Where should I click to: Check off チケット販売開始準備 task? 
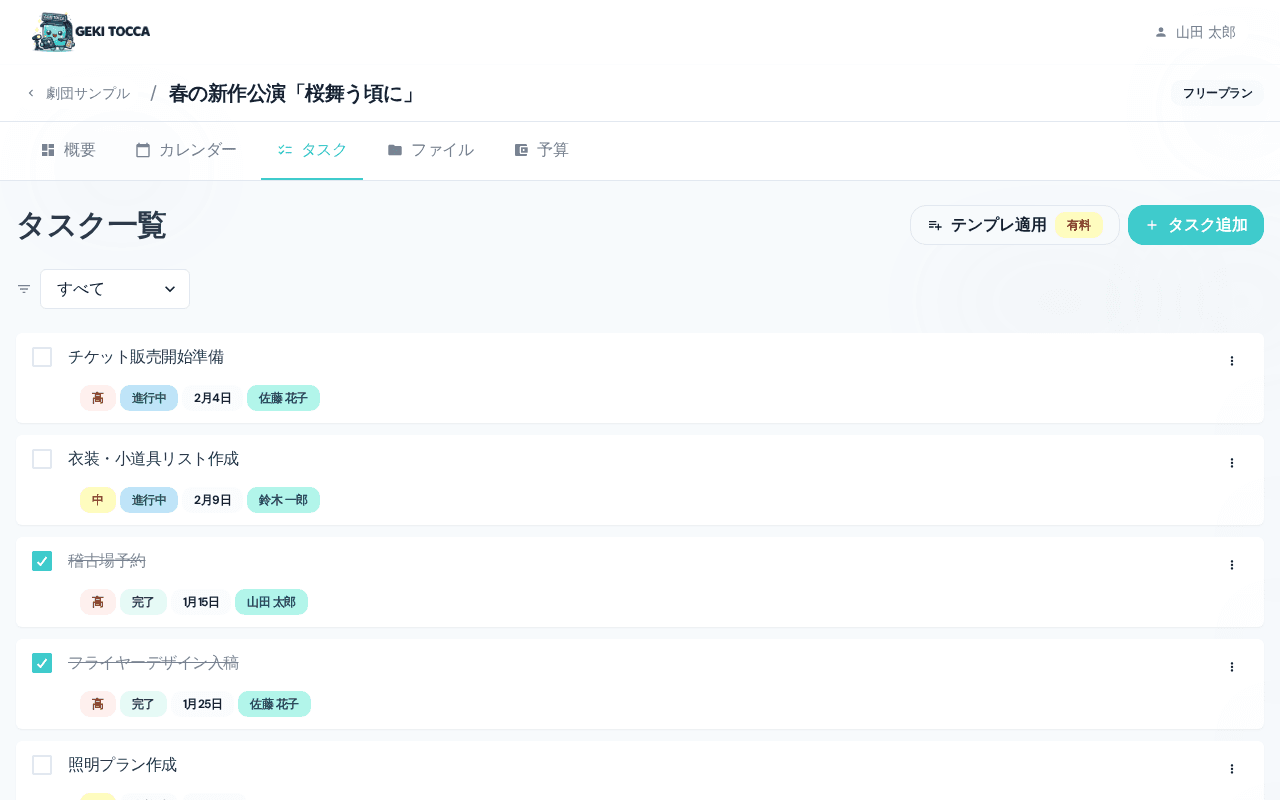coord(42,357)
